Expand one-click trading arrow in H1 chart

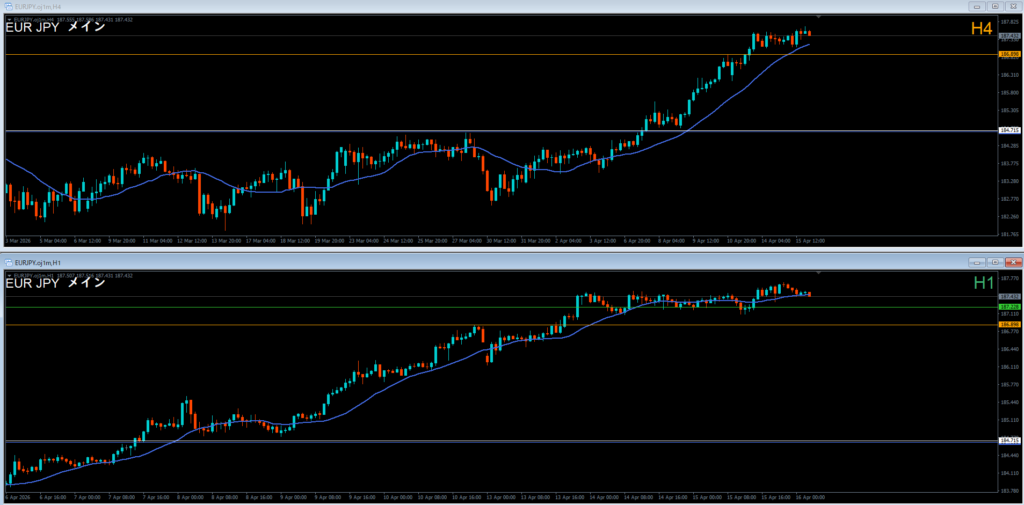tap(10, 273)
